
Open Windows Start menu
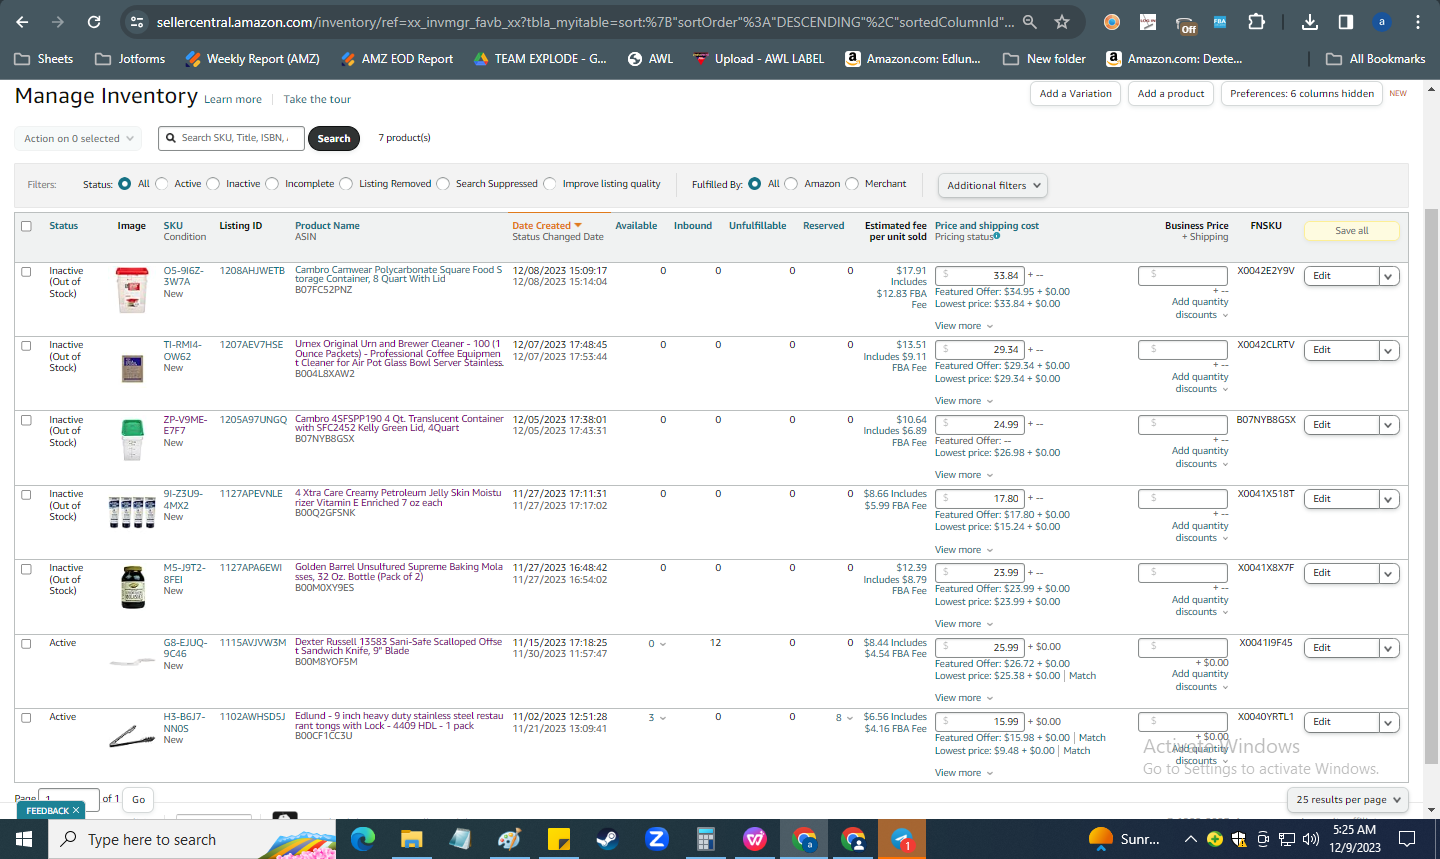click(x=24, y=839)
